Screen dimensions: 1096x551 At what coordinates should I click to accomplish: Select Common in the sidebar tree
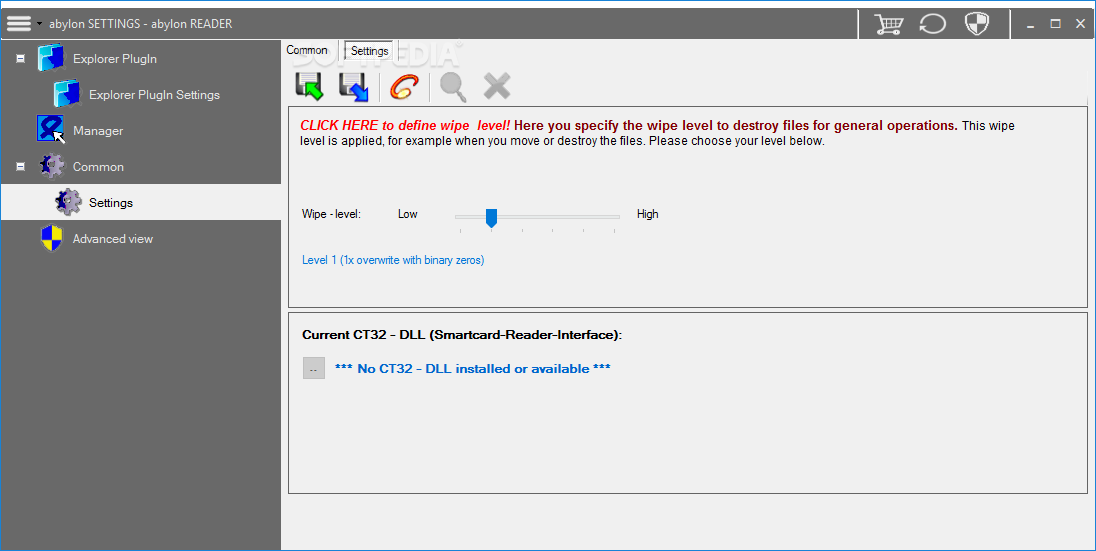(x=99, y=166)
